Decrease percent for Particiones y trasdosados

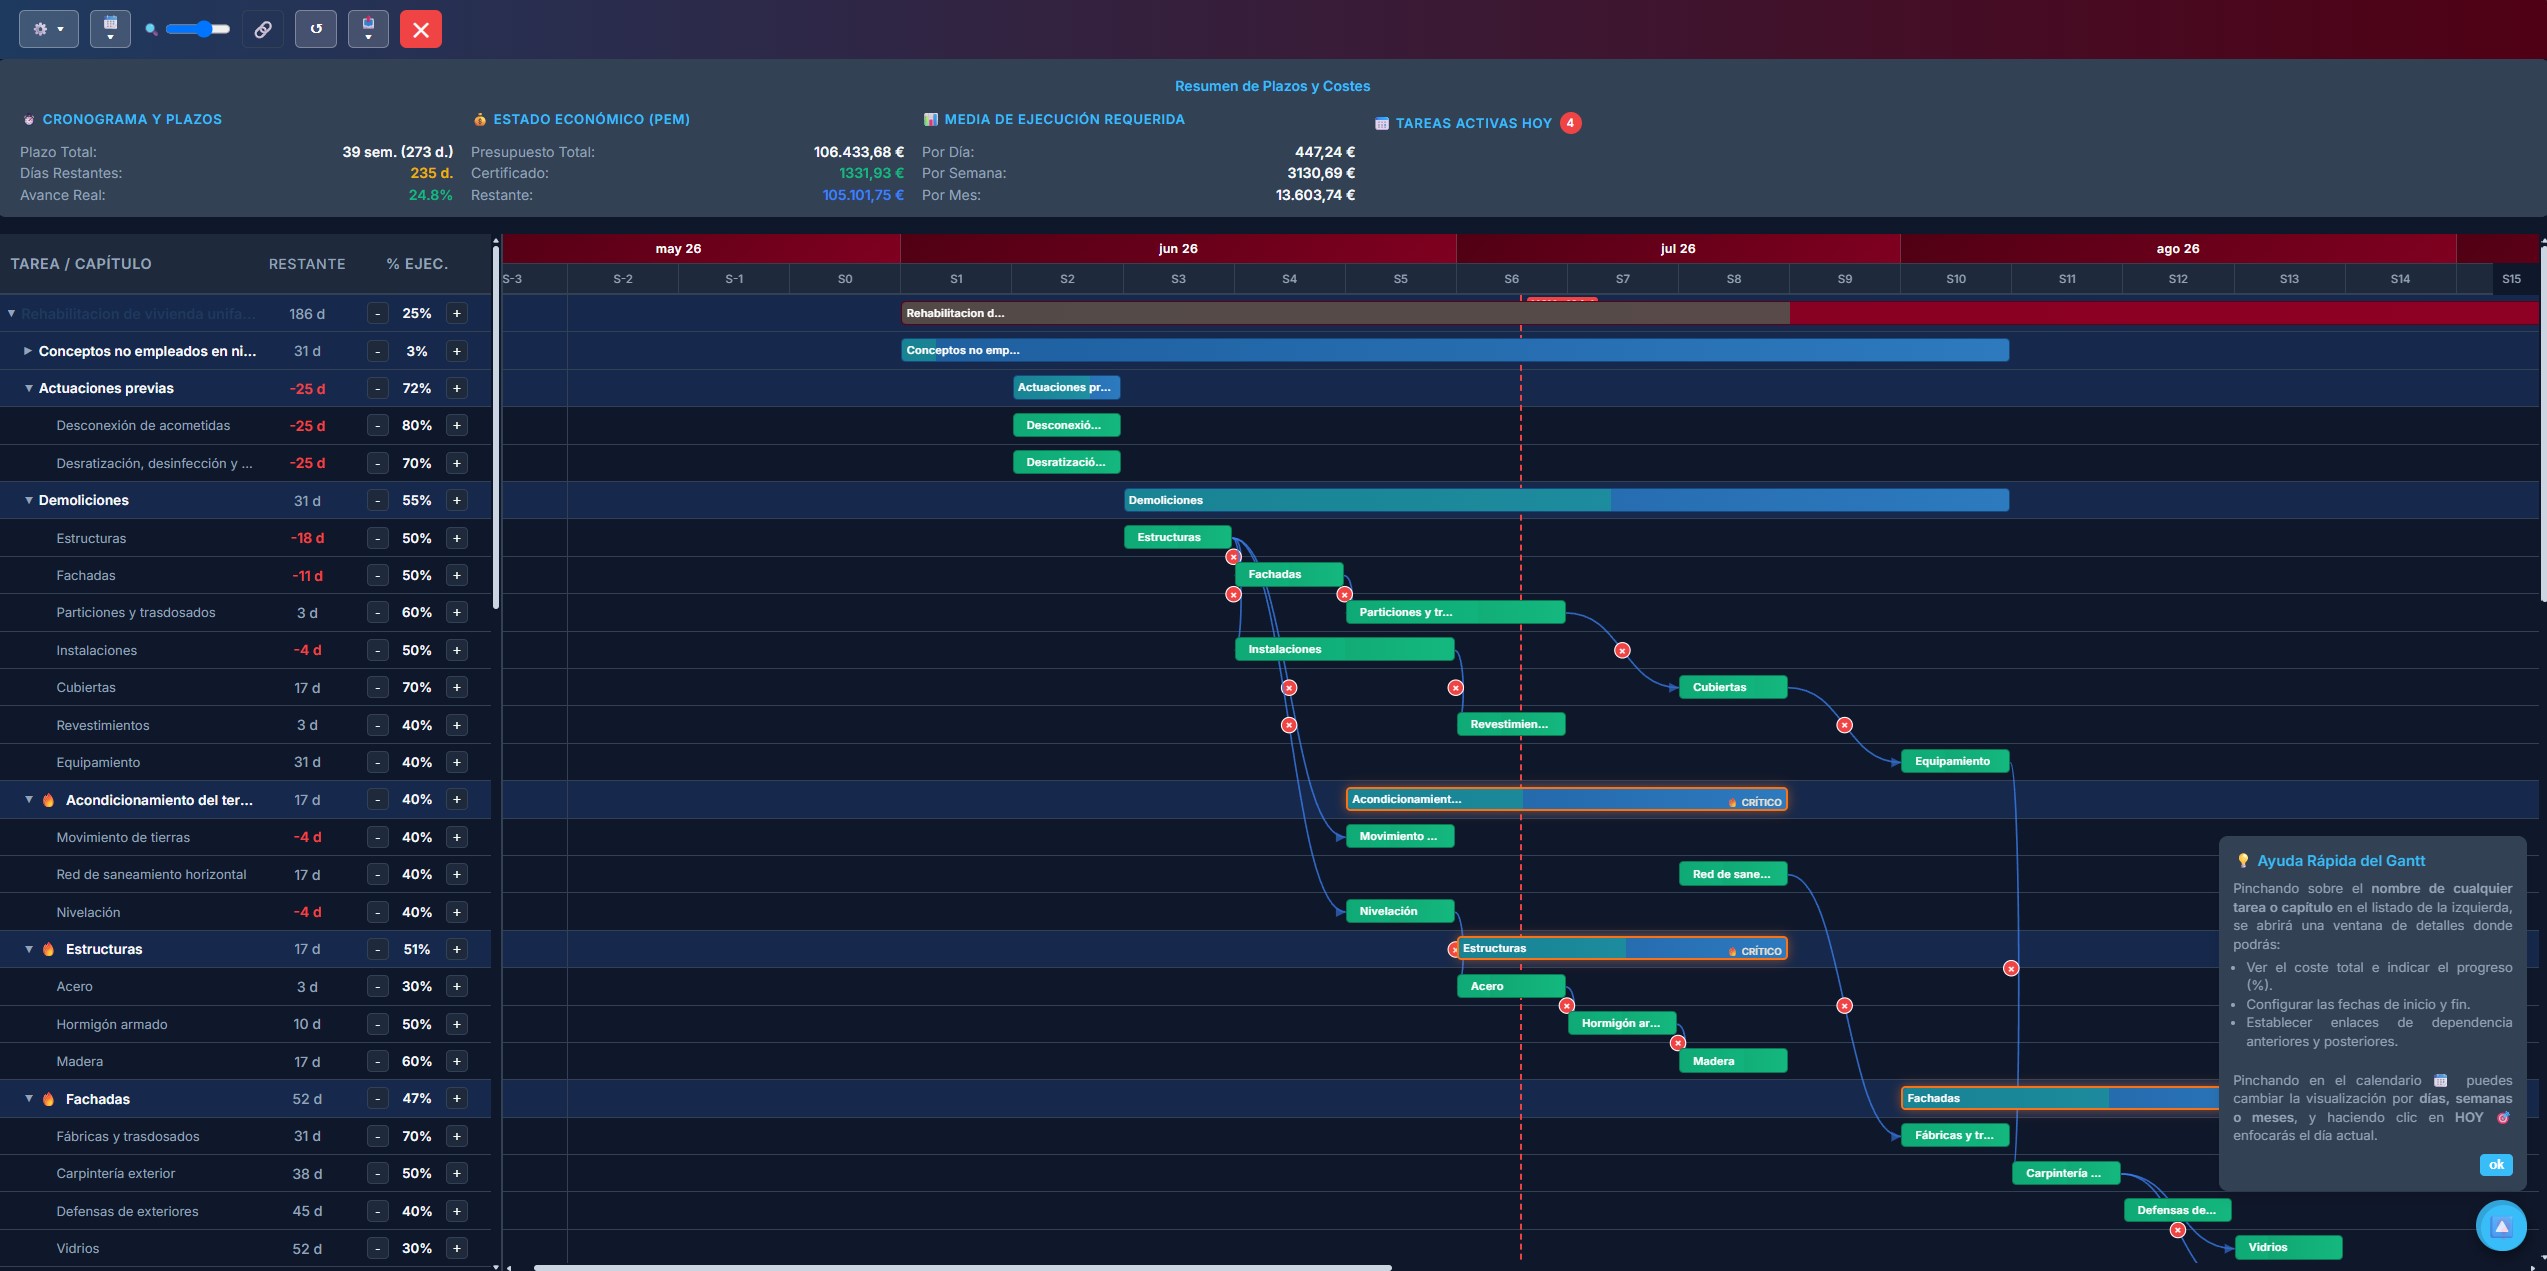coord(377,613)
